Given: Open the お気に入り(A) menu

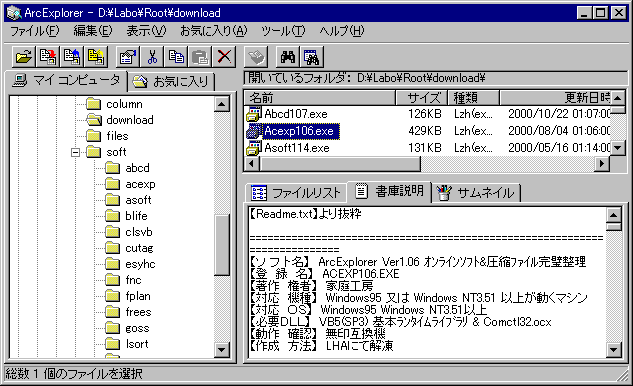Looking at the screenshot, I should coord(214,31).
